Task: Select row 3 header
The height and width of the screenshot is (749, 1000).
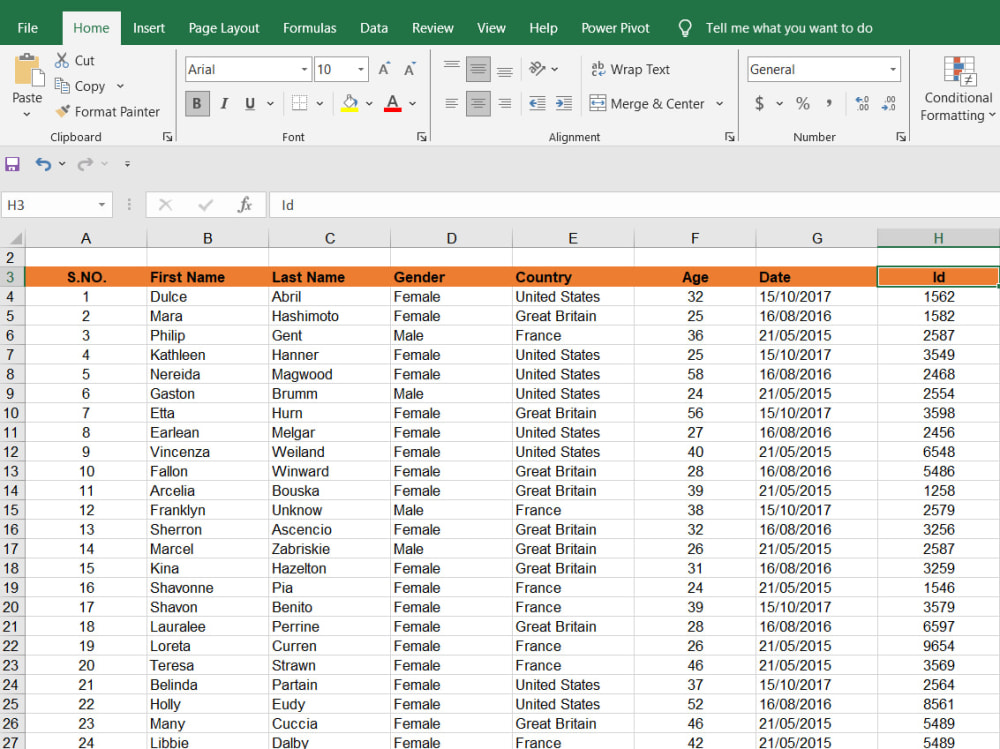Action: click(x=11, y=277)
